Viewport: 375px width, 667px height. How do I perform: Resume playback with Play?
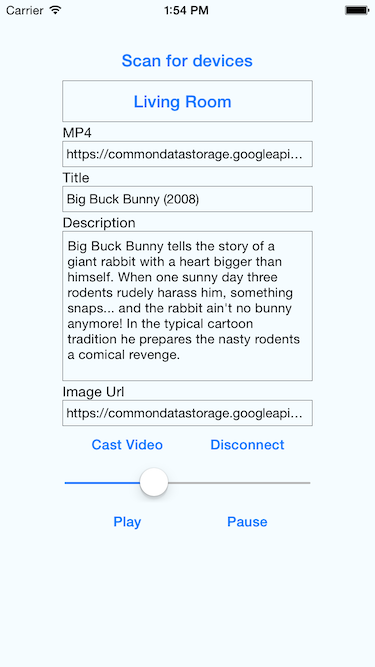127,522
